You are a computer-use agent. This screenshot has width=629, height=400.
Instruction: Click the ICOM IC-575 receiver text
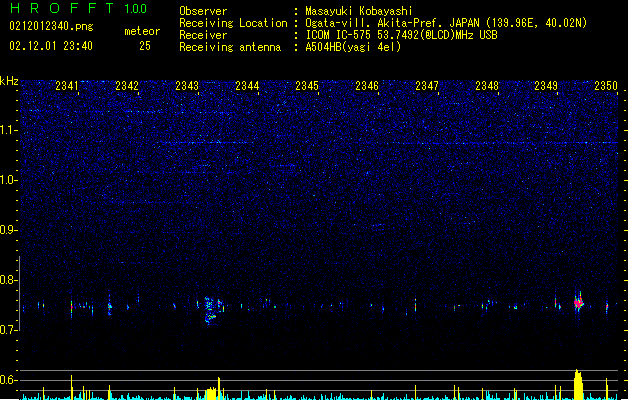click(x=401, y=35)
